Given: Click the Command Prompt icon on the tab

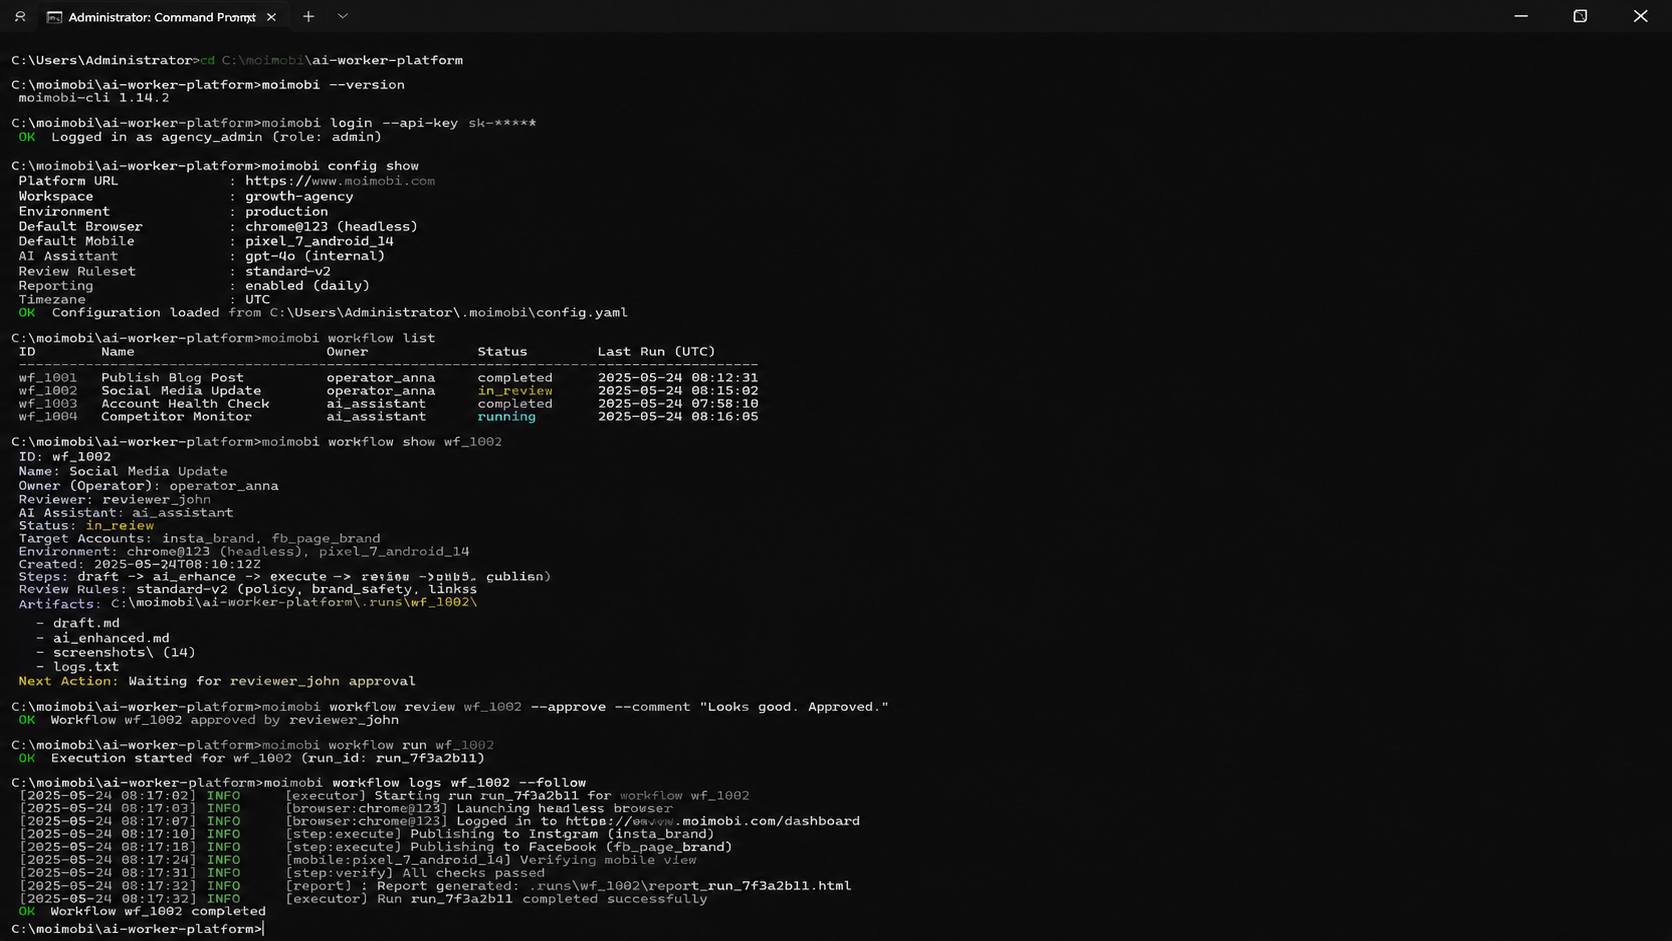Looking at the screenshot, I should point(55,17).
